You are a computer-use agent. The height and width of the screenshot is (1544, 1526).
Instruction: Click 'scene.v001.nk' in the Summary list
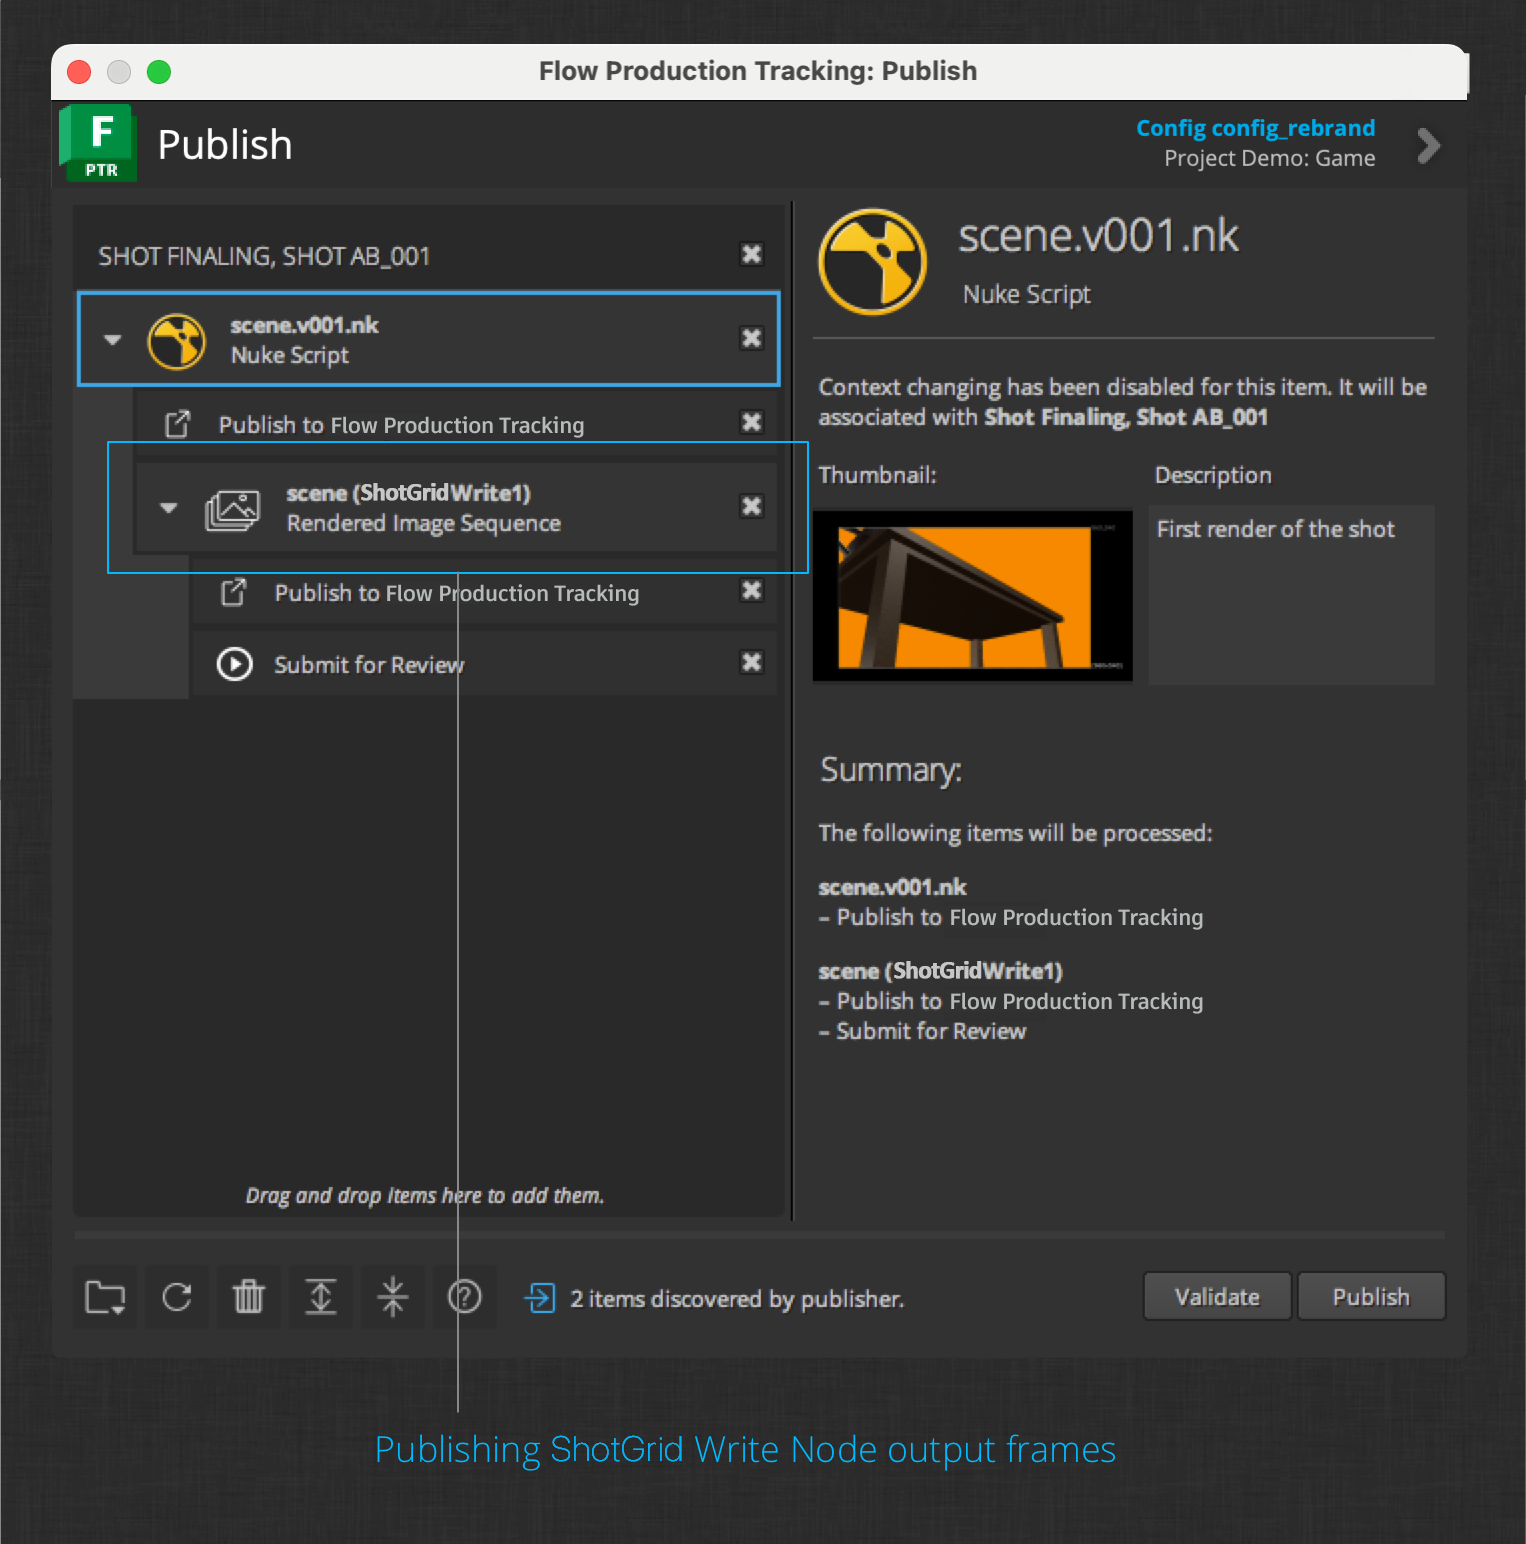pos(892,887)
